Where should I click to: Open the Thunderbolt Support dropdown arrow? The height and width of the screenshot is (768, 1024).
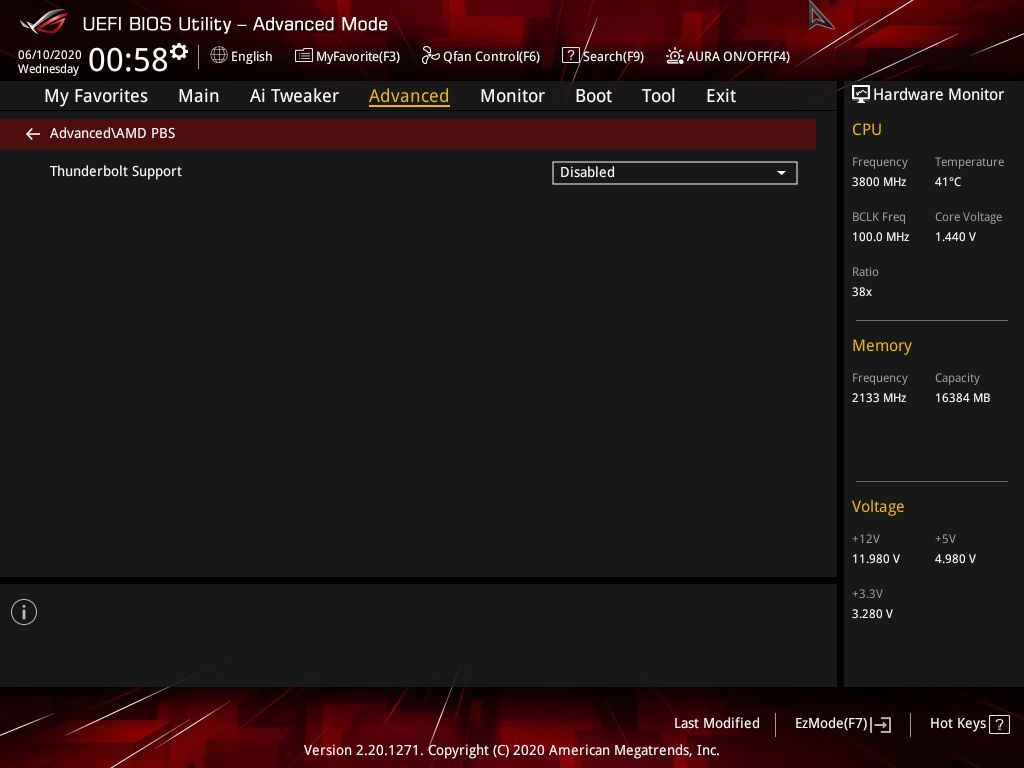781,173
